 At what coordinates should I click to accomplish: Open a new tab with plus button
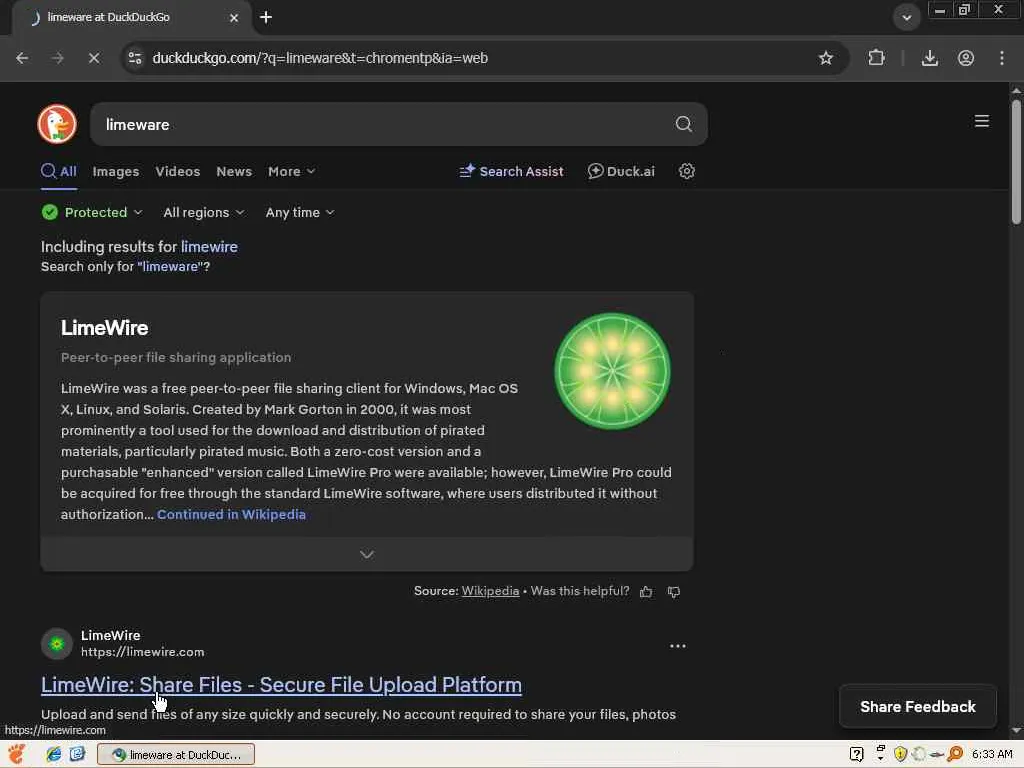pos(266,18)
